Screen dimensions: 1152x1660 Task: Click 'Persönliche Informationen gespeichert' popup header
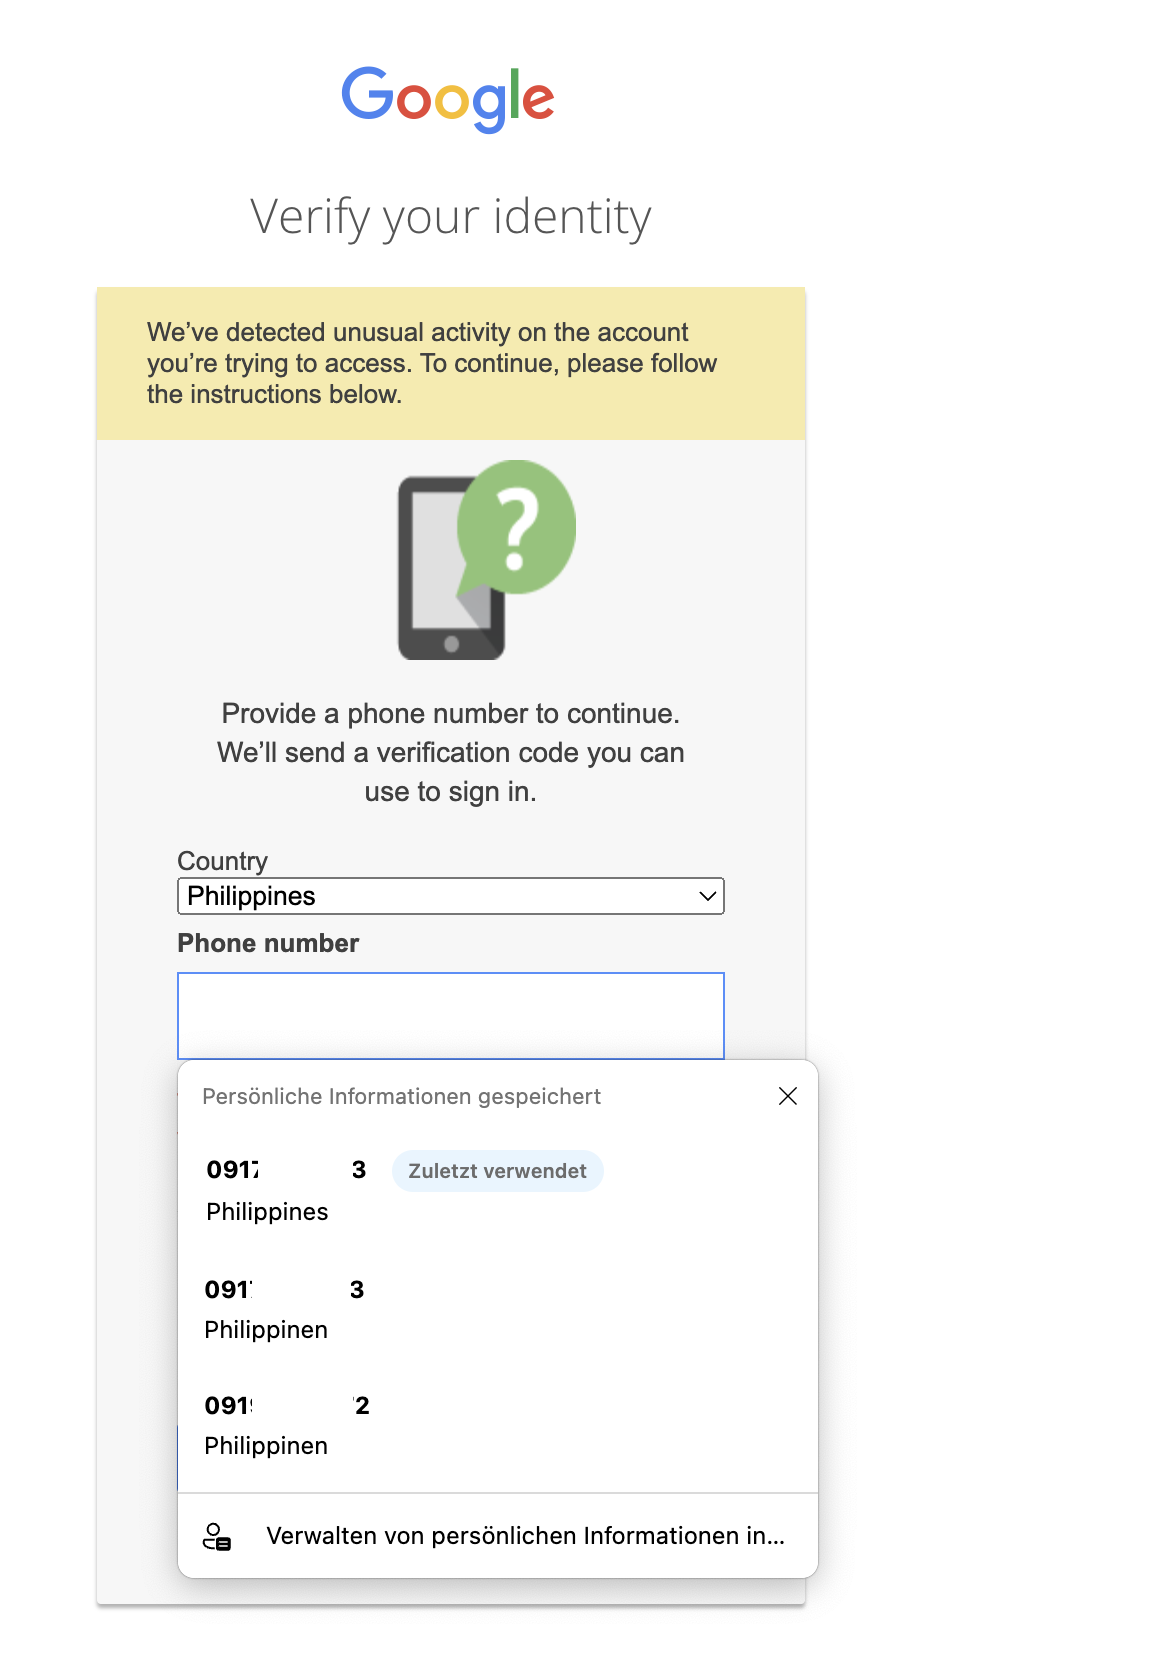pyautogui.click(x=401, y=1096)
